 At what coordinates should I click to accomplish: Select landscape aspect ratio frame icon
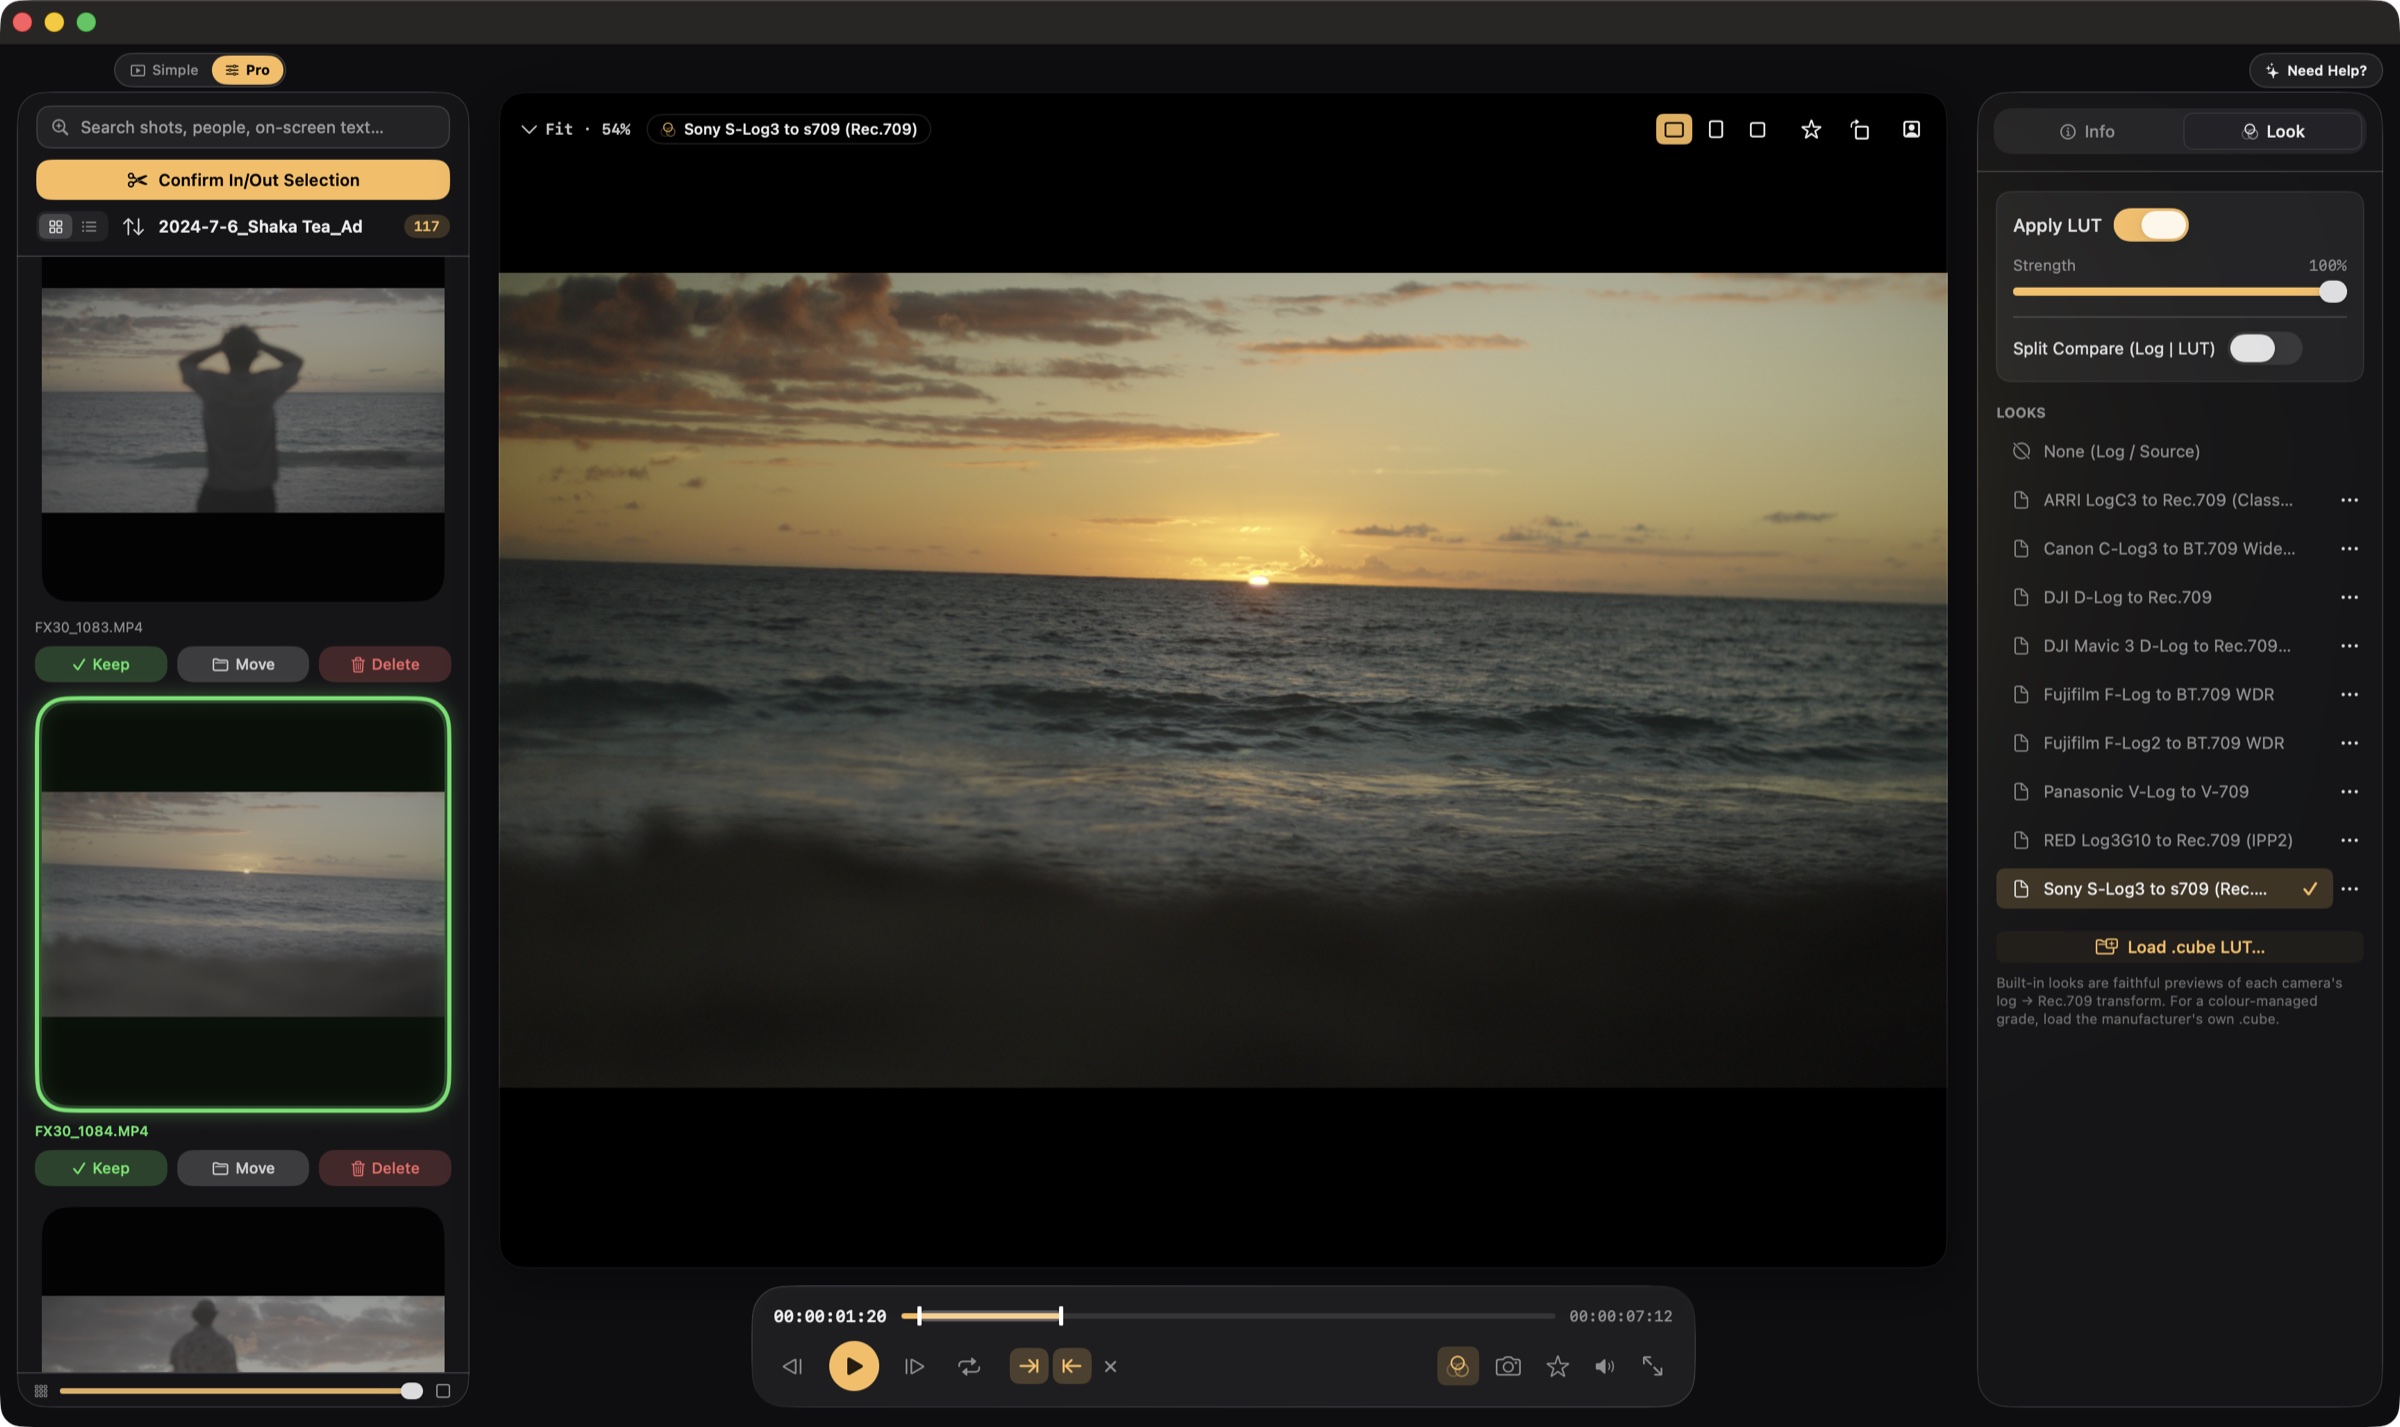pyautogui.click(x=1673, y=130)
